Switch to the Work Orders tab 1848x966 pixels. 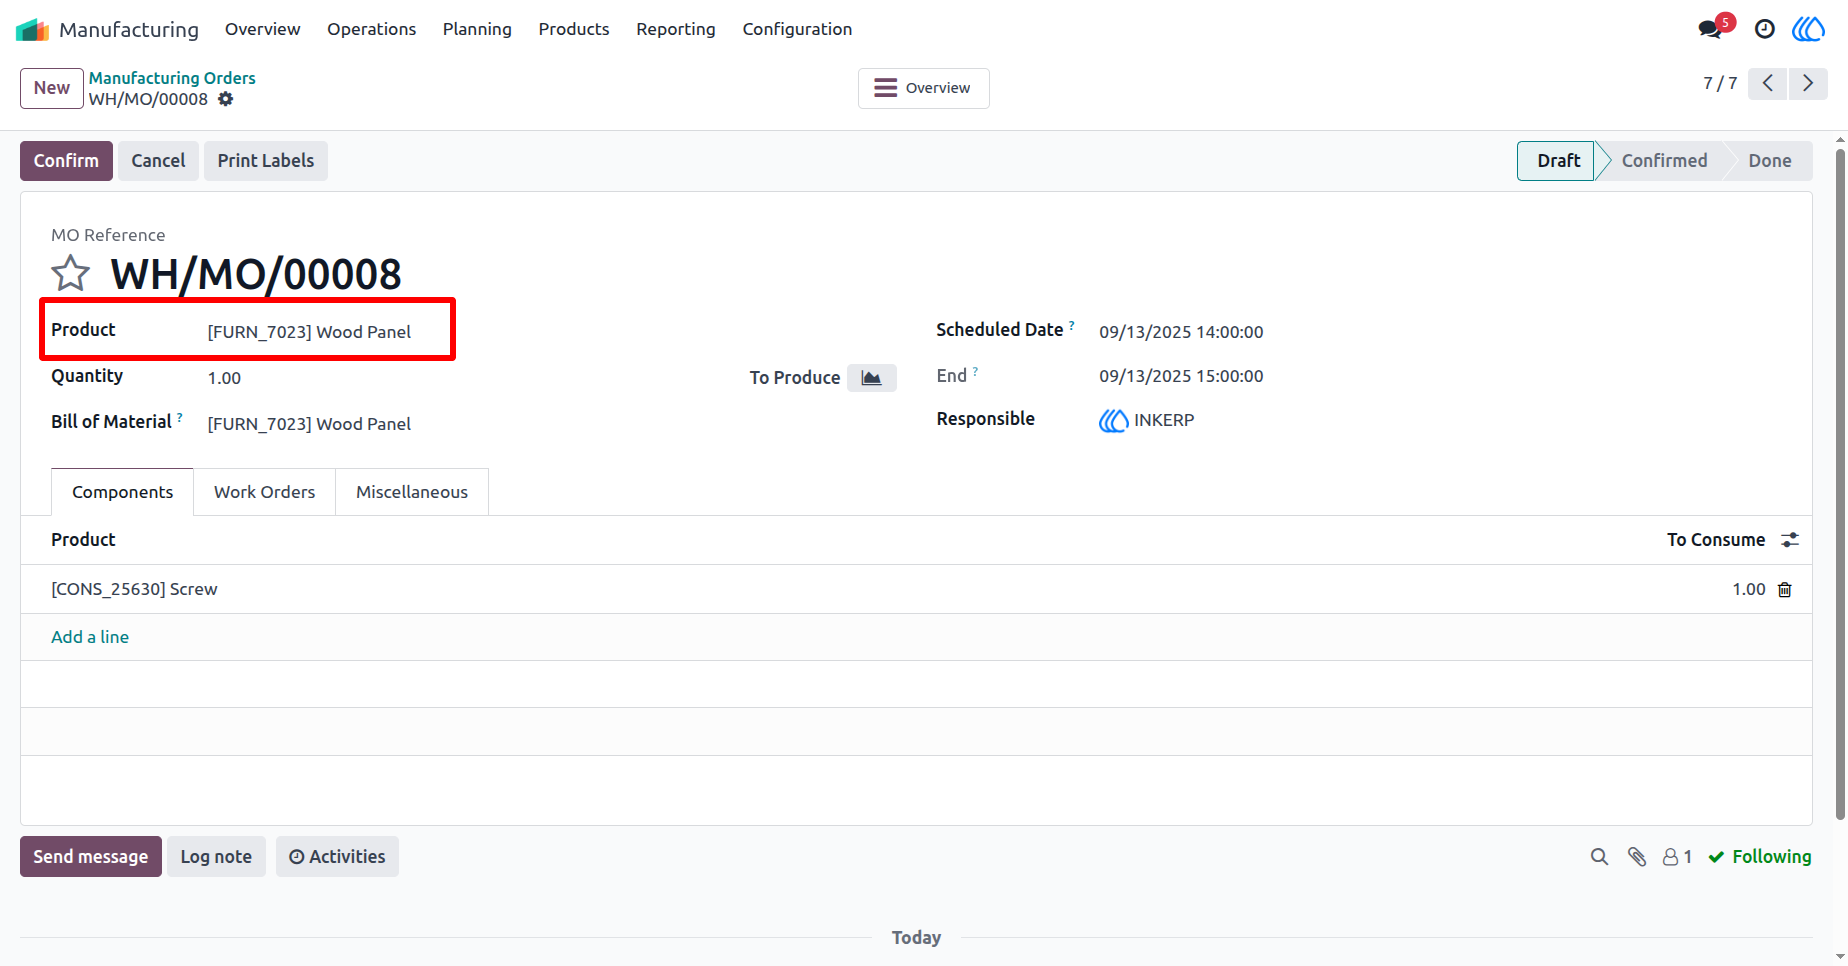pos(264,492)
